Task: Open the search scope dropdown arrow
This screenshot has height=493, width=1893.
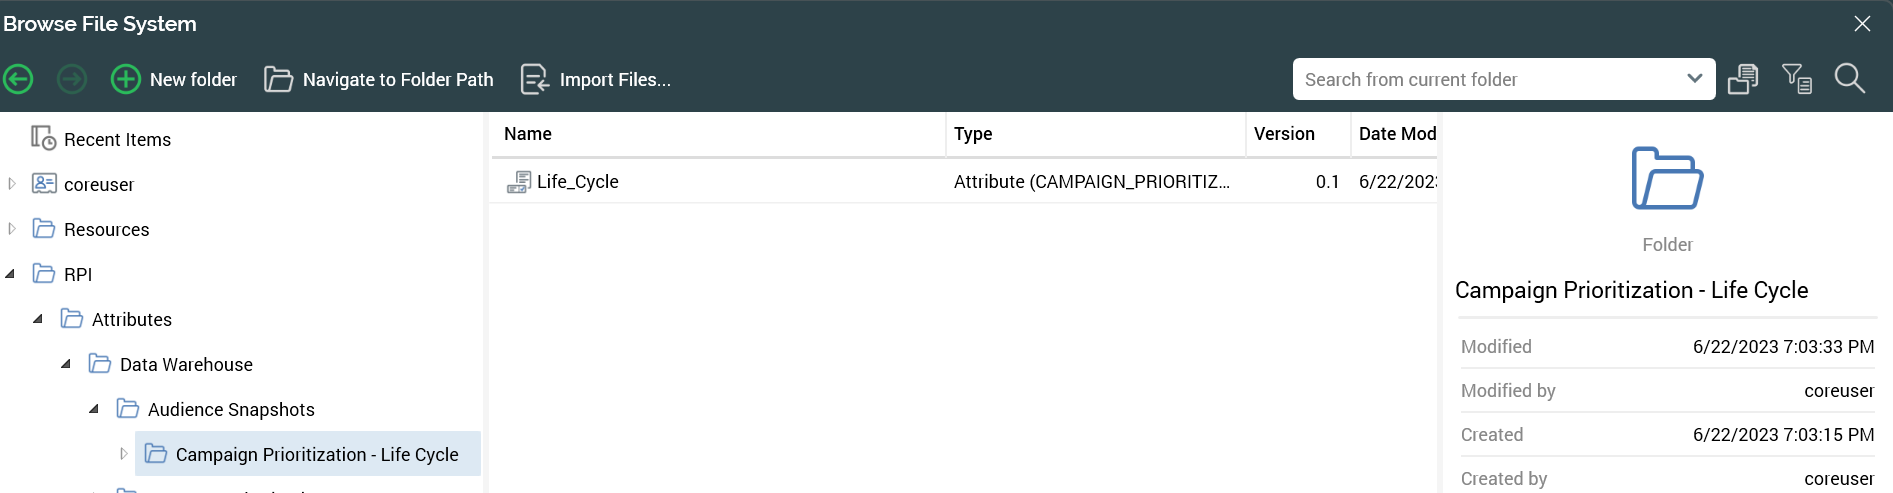Action: tap(1694, 79)
